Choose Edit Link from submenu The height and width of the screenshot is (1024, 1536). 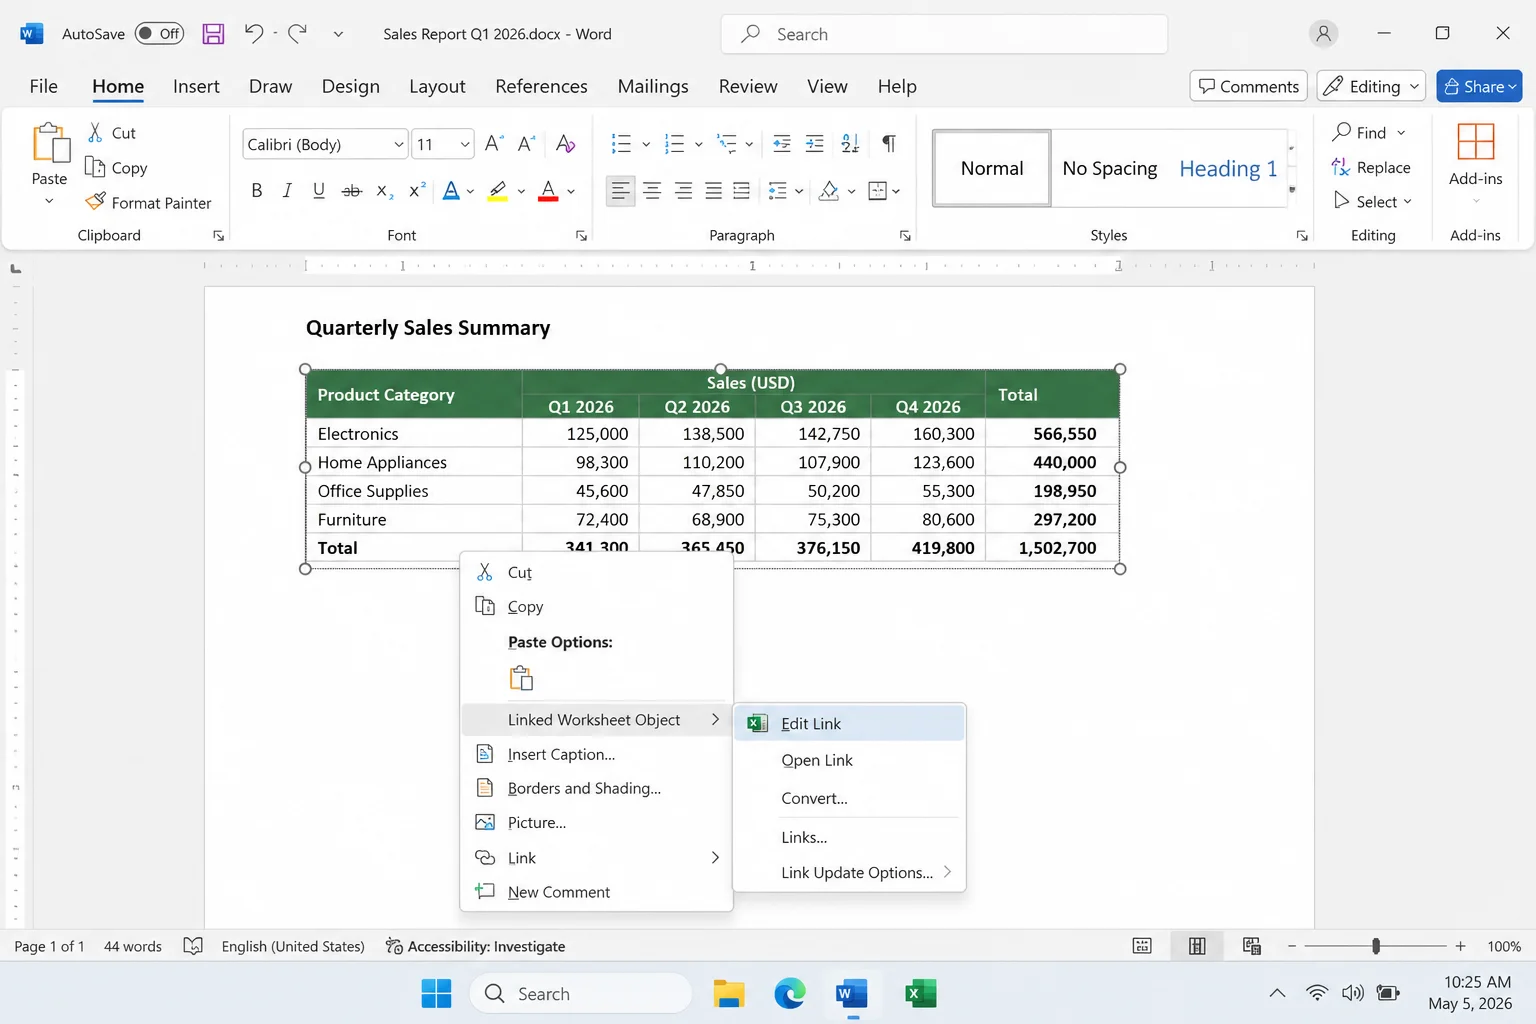click(849, 723)
